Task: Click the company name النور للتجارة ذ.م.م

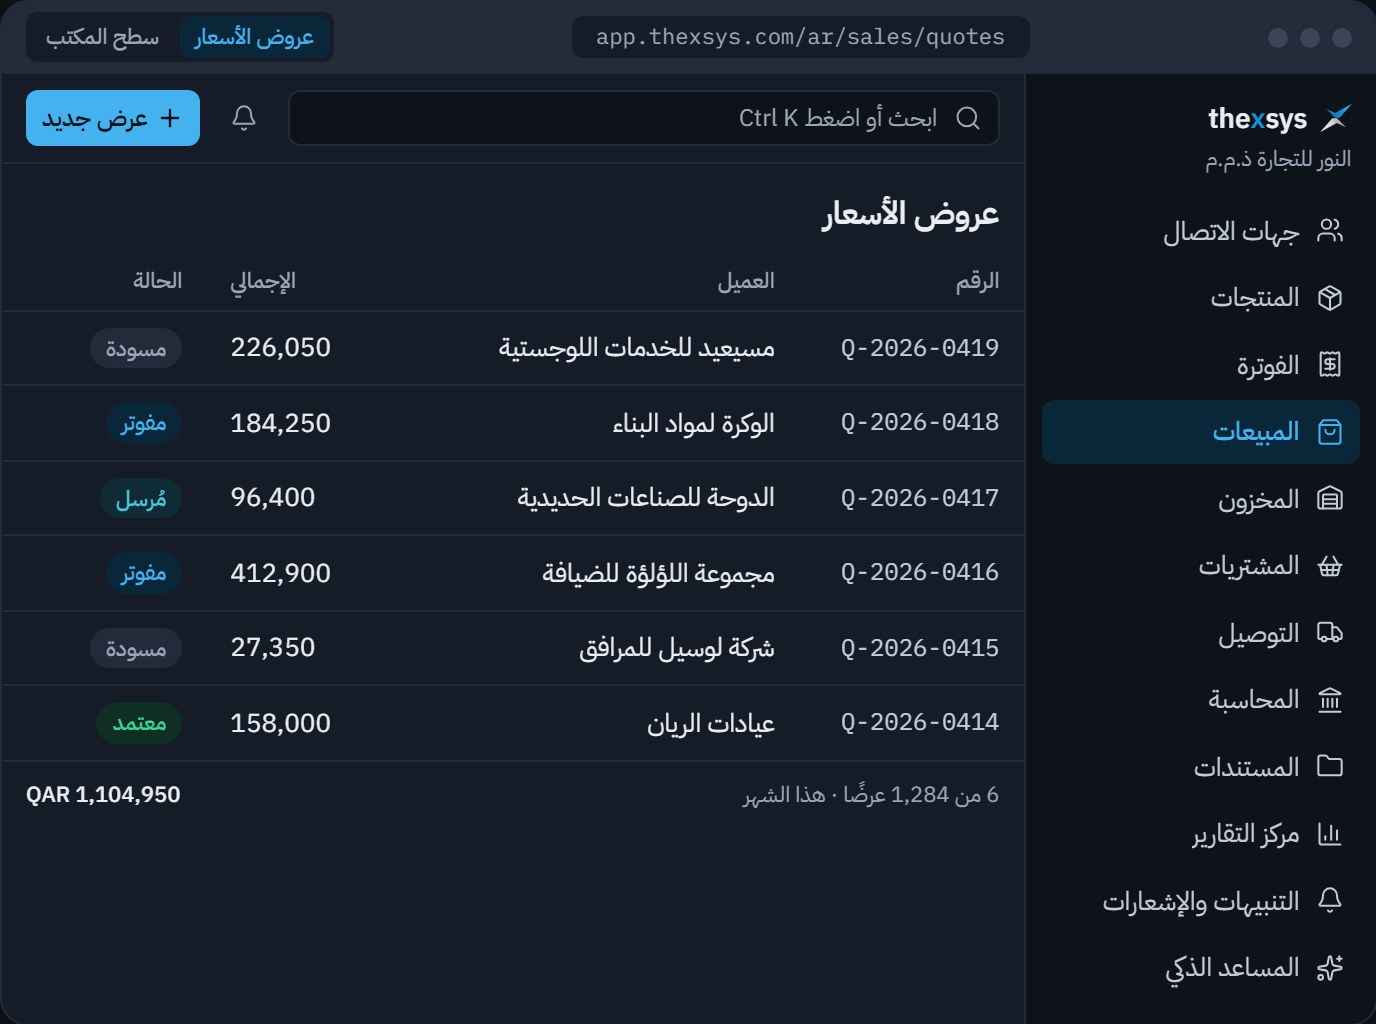Action: pyautogui.click(x=1278, y=160)
